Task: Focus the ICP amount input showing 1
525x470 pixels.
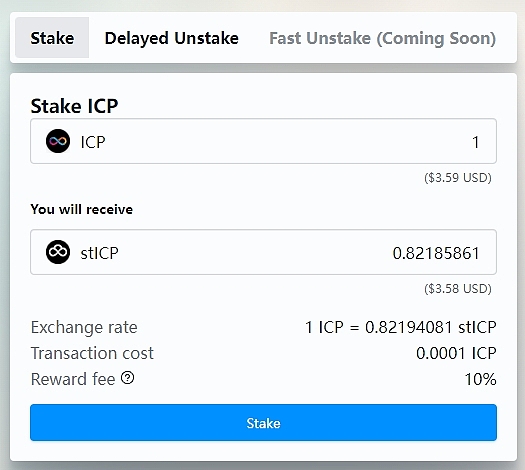Action: 263,141
